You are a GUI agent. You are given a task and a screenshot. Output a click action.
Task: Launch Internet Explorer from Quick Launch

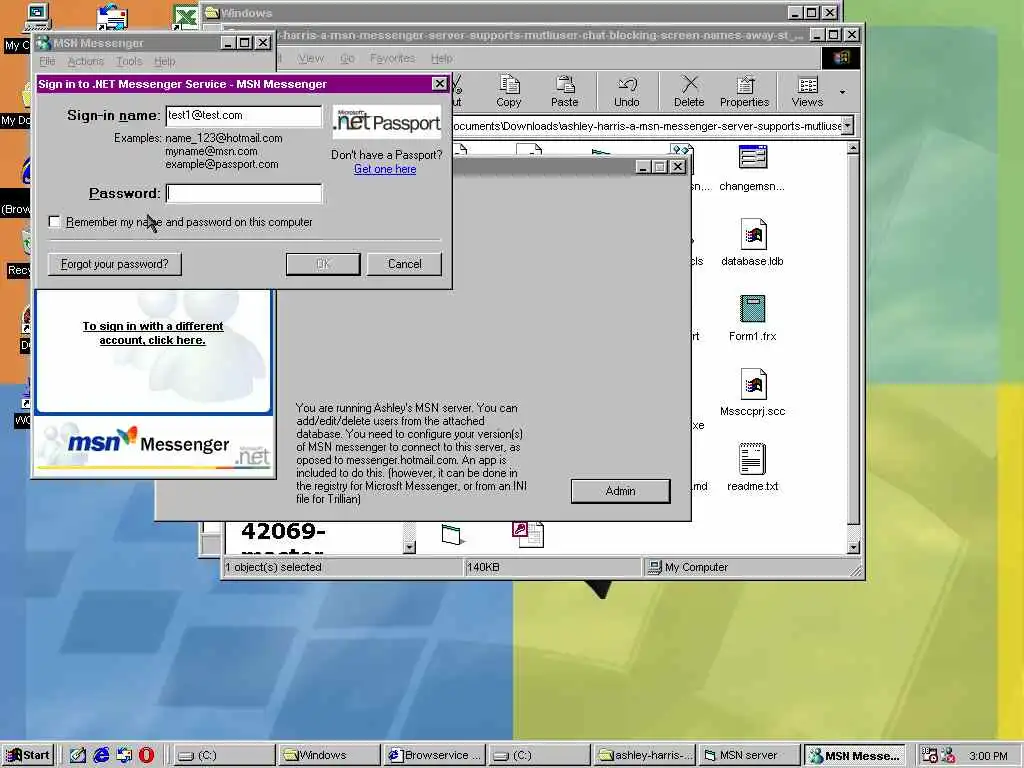point(101,756)
